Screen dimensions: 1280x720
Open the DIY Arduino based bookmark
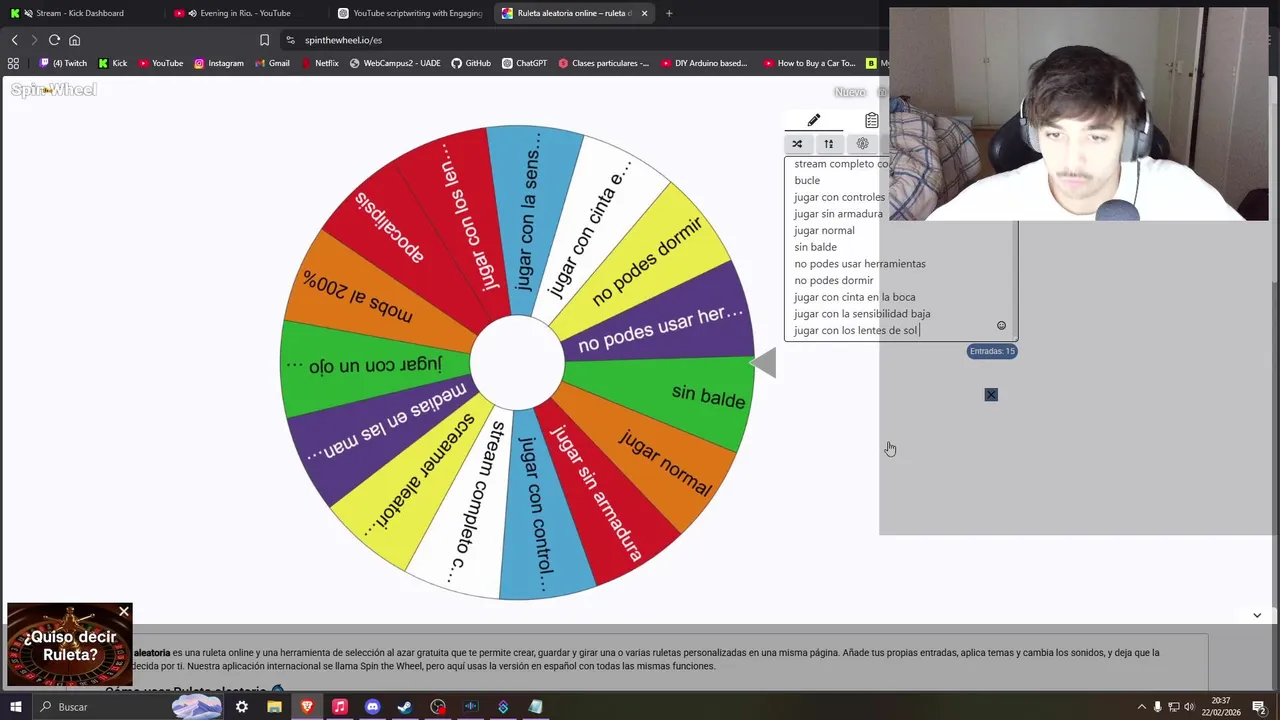[704, 63]
